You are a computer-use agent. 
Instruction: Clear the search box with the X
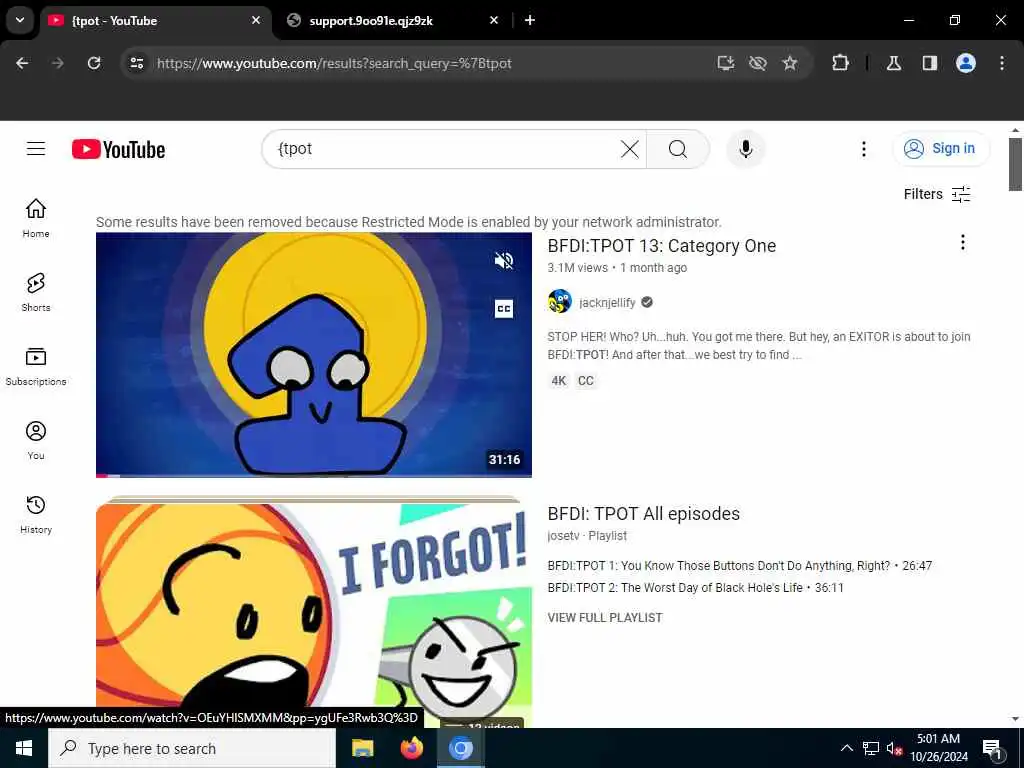click(630, 149)
